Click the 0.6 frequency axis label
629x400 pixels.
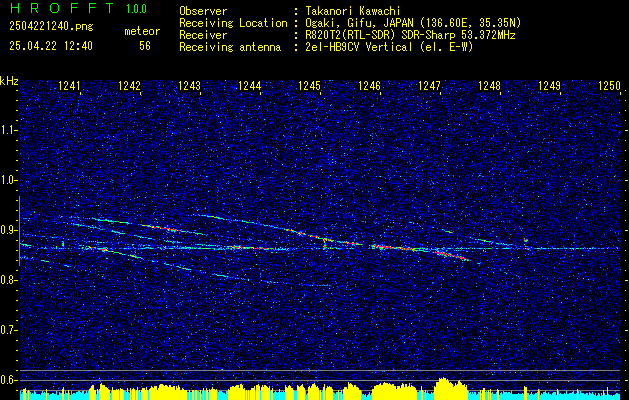coord(8,380)
